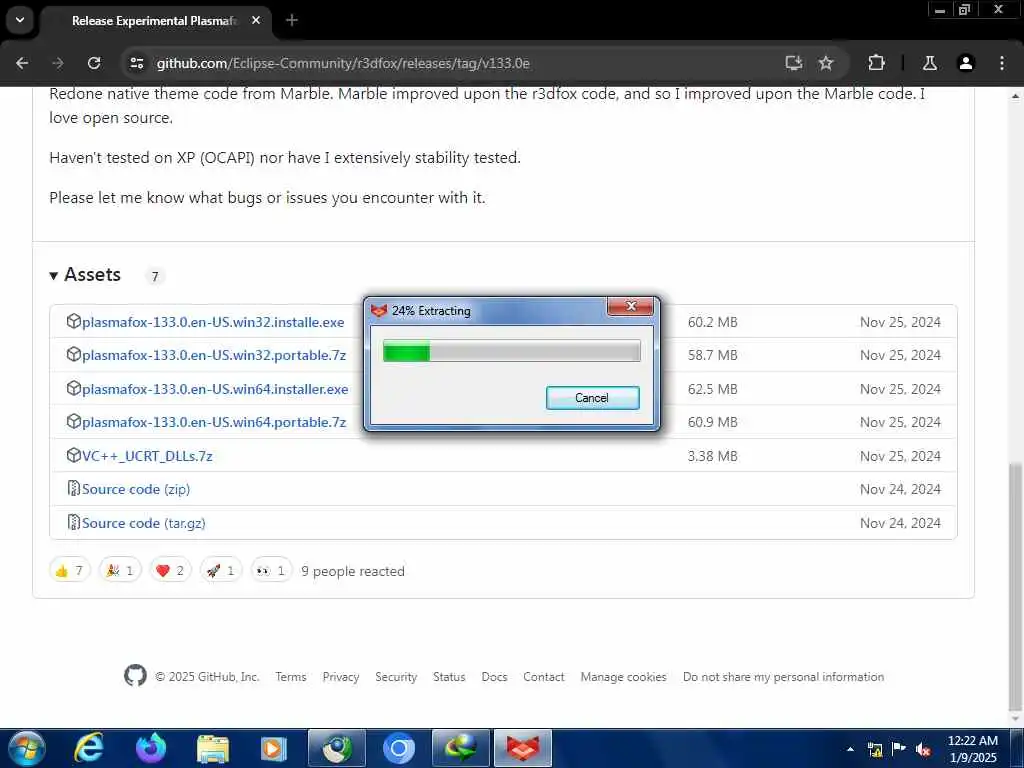Download plasmafox win32 portable.7z
Screen dimensions: 1024x768
(x=214, y=355)
